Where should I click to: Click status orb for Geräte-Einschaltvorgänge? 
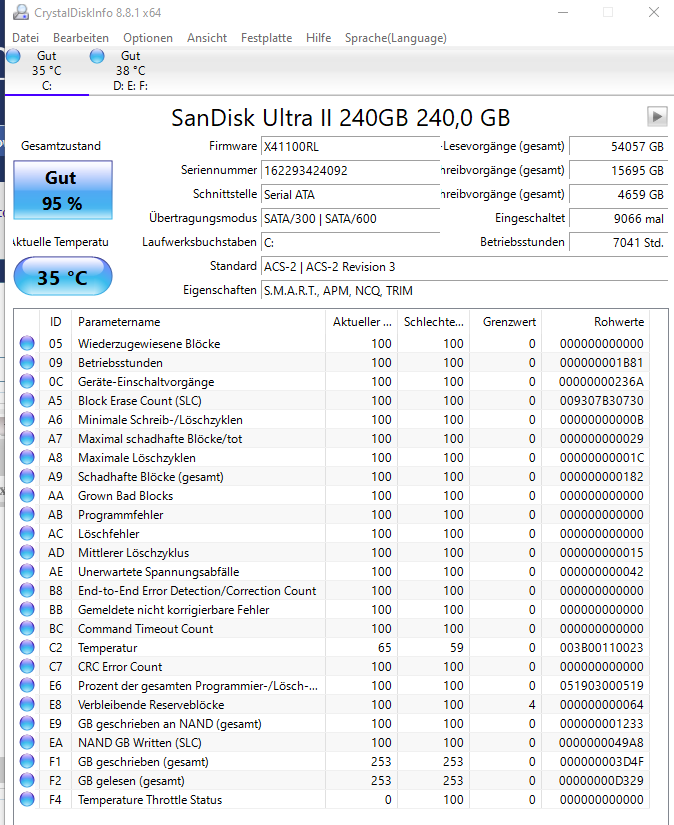27,381
